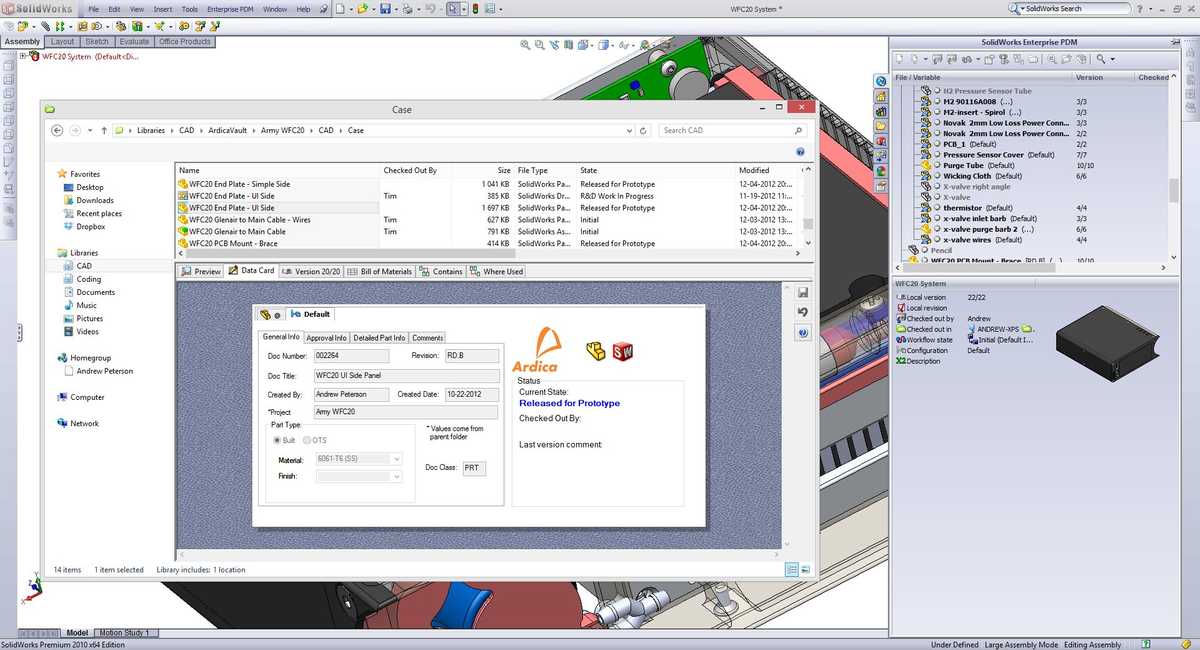
Task: Click the Back navigation arrow in Case window
Action: pyautogui.click(x=57, y=130)
